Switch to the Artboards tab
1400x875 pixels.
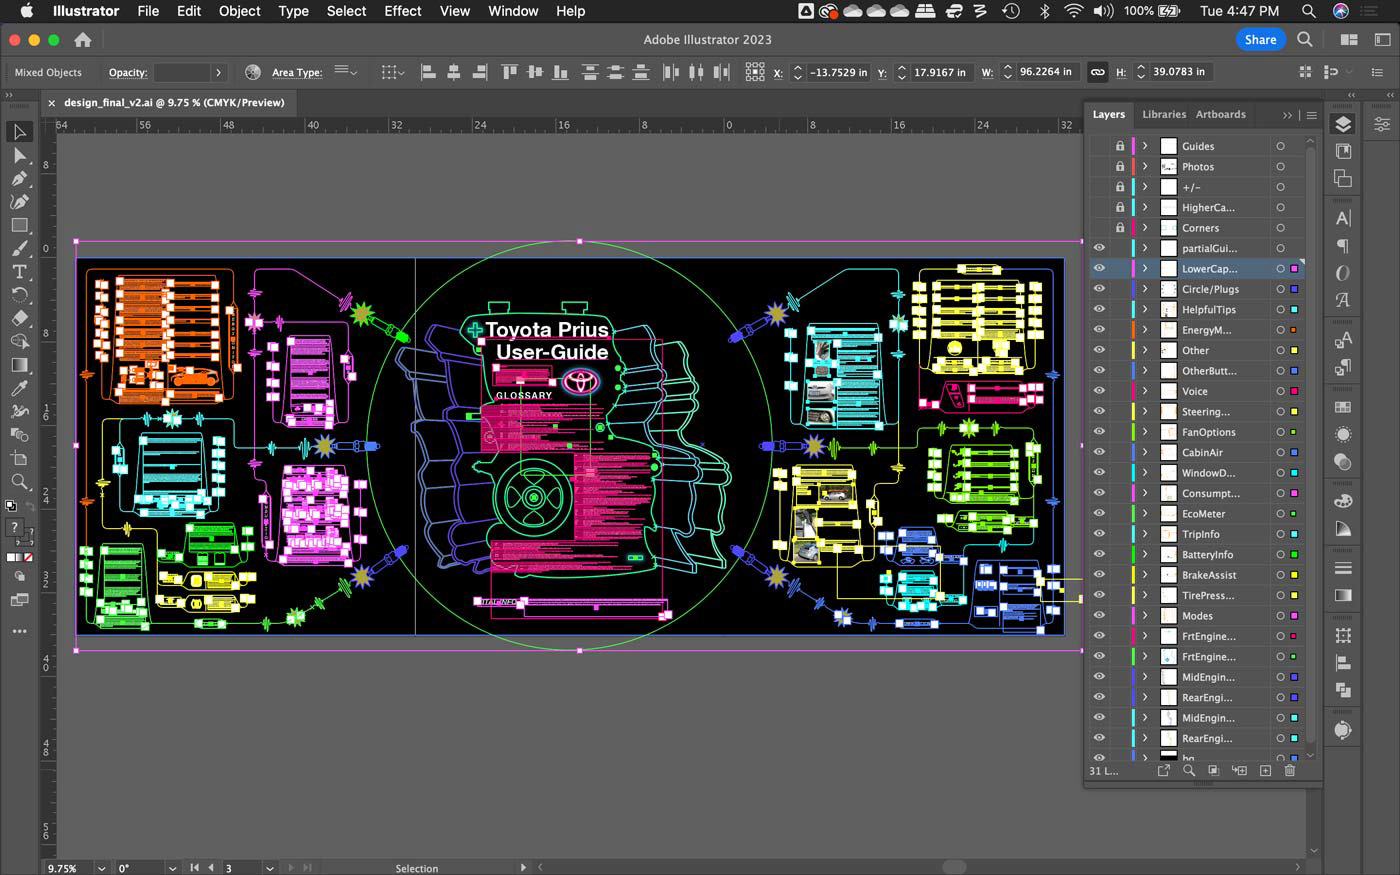pos(1220,114)
